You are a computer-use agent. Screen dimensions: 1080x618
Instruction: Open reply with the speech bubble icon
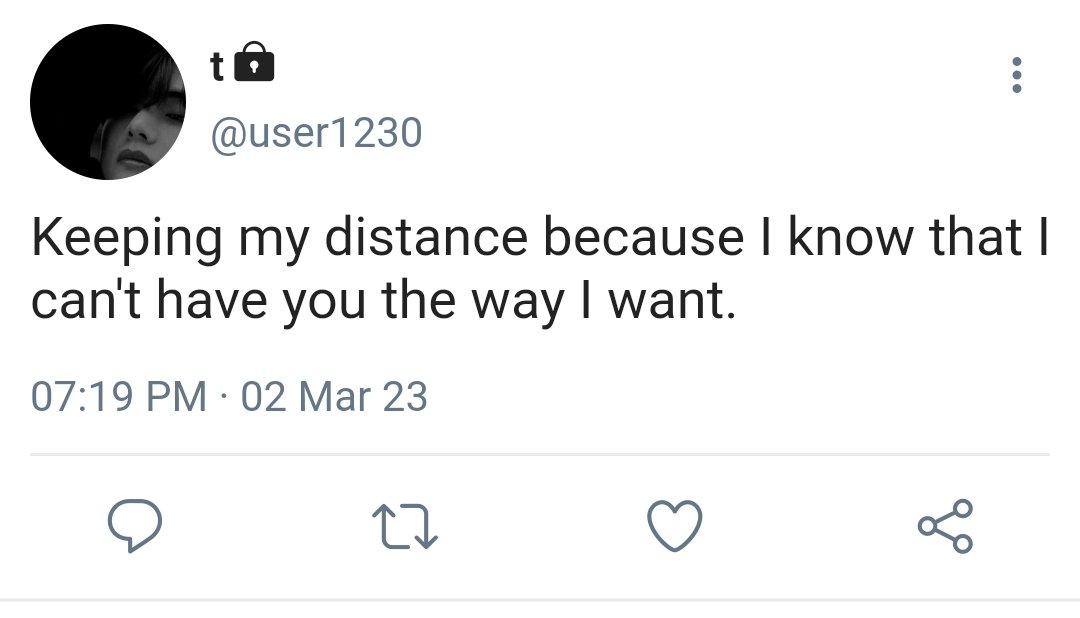pos(135,525)
